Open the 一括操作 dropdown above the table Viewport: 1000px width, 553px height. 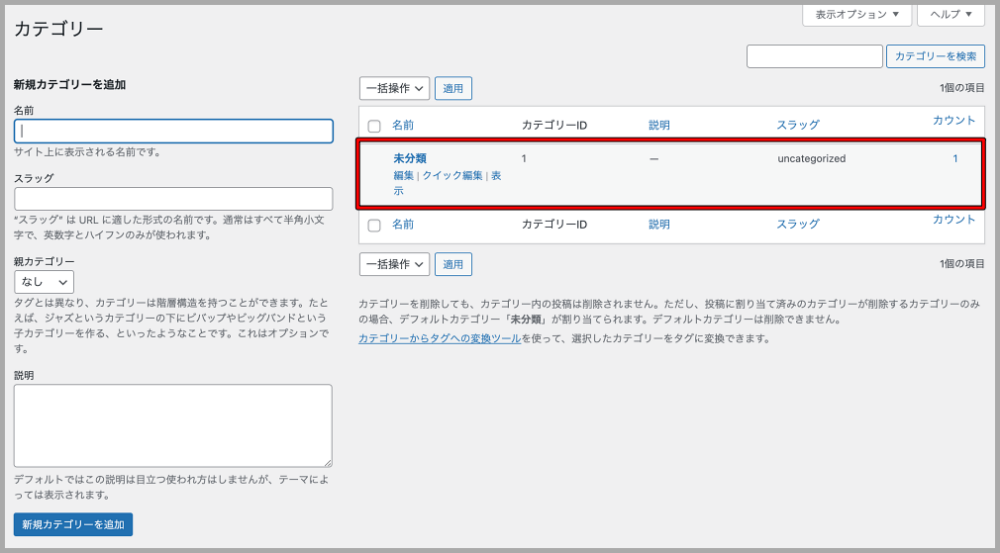(x=394, y=88)
